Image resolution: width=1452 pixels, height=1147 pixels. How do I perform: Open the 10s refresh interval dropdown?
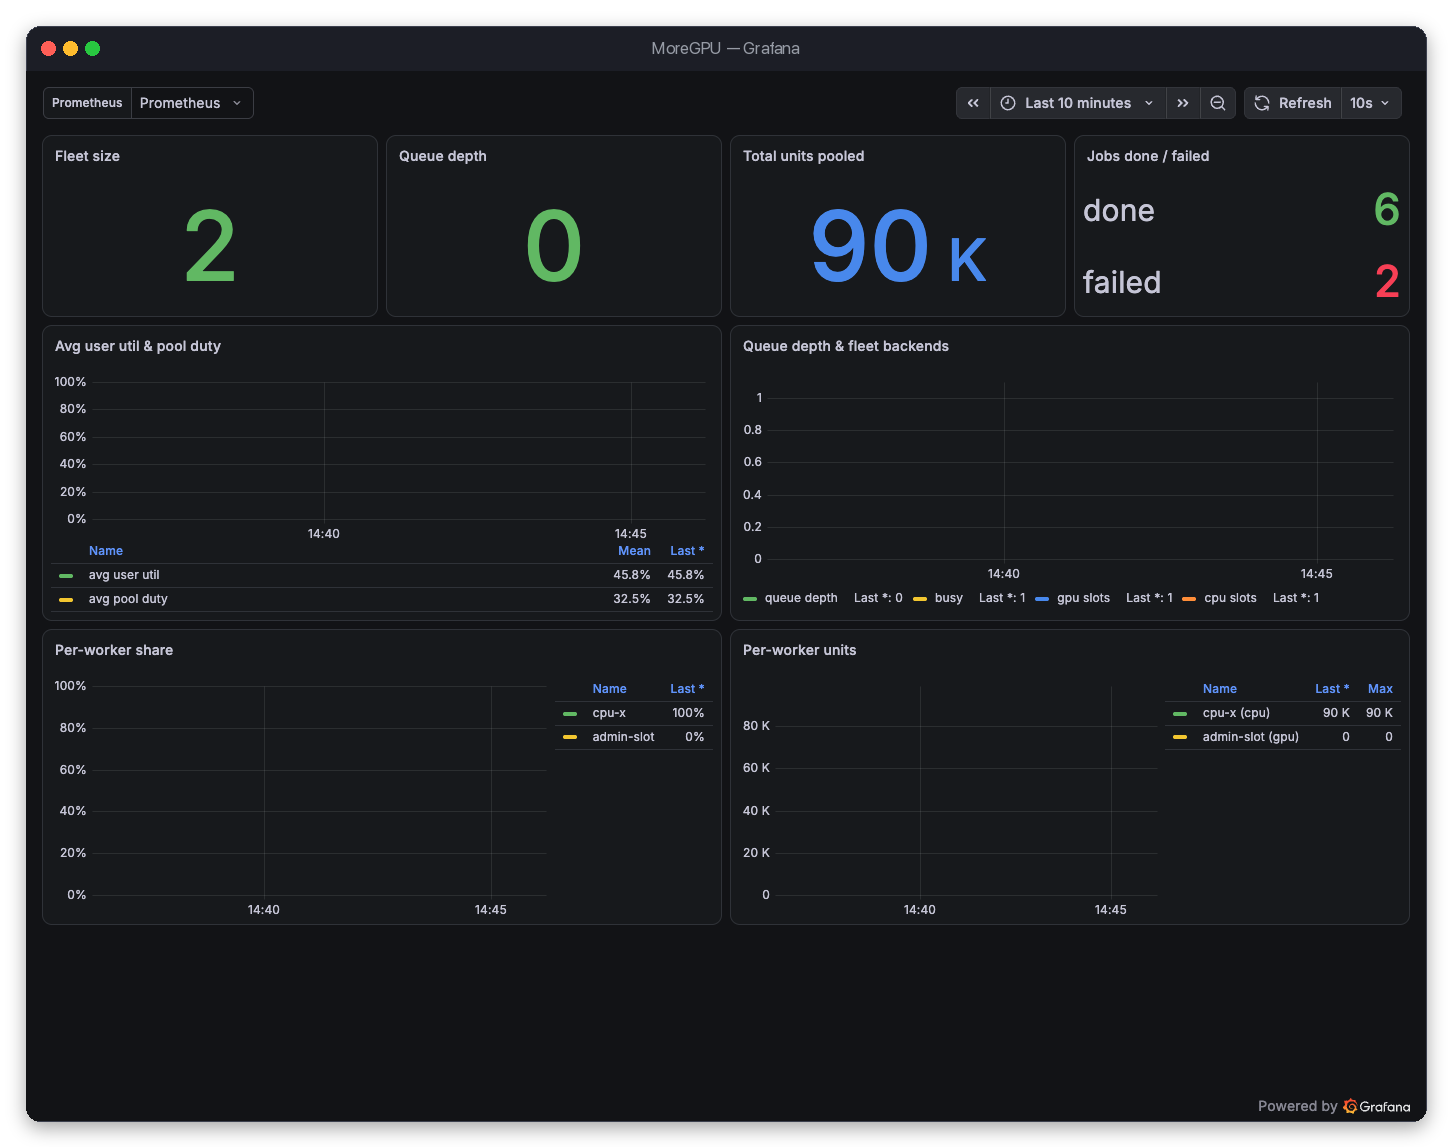pos(1370,103)
